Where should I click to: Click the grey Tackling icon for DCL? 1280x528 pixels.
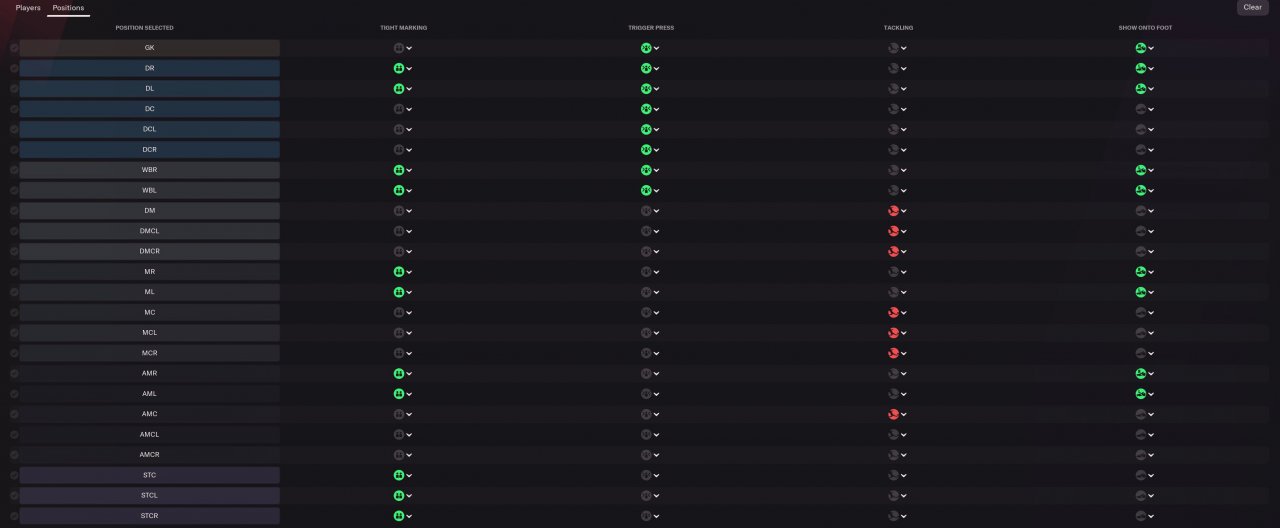[x=893, y=129]
